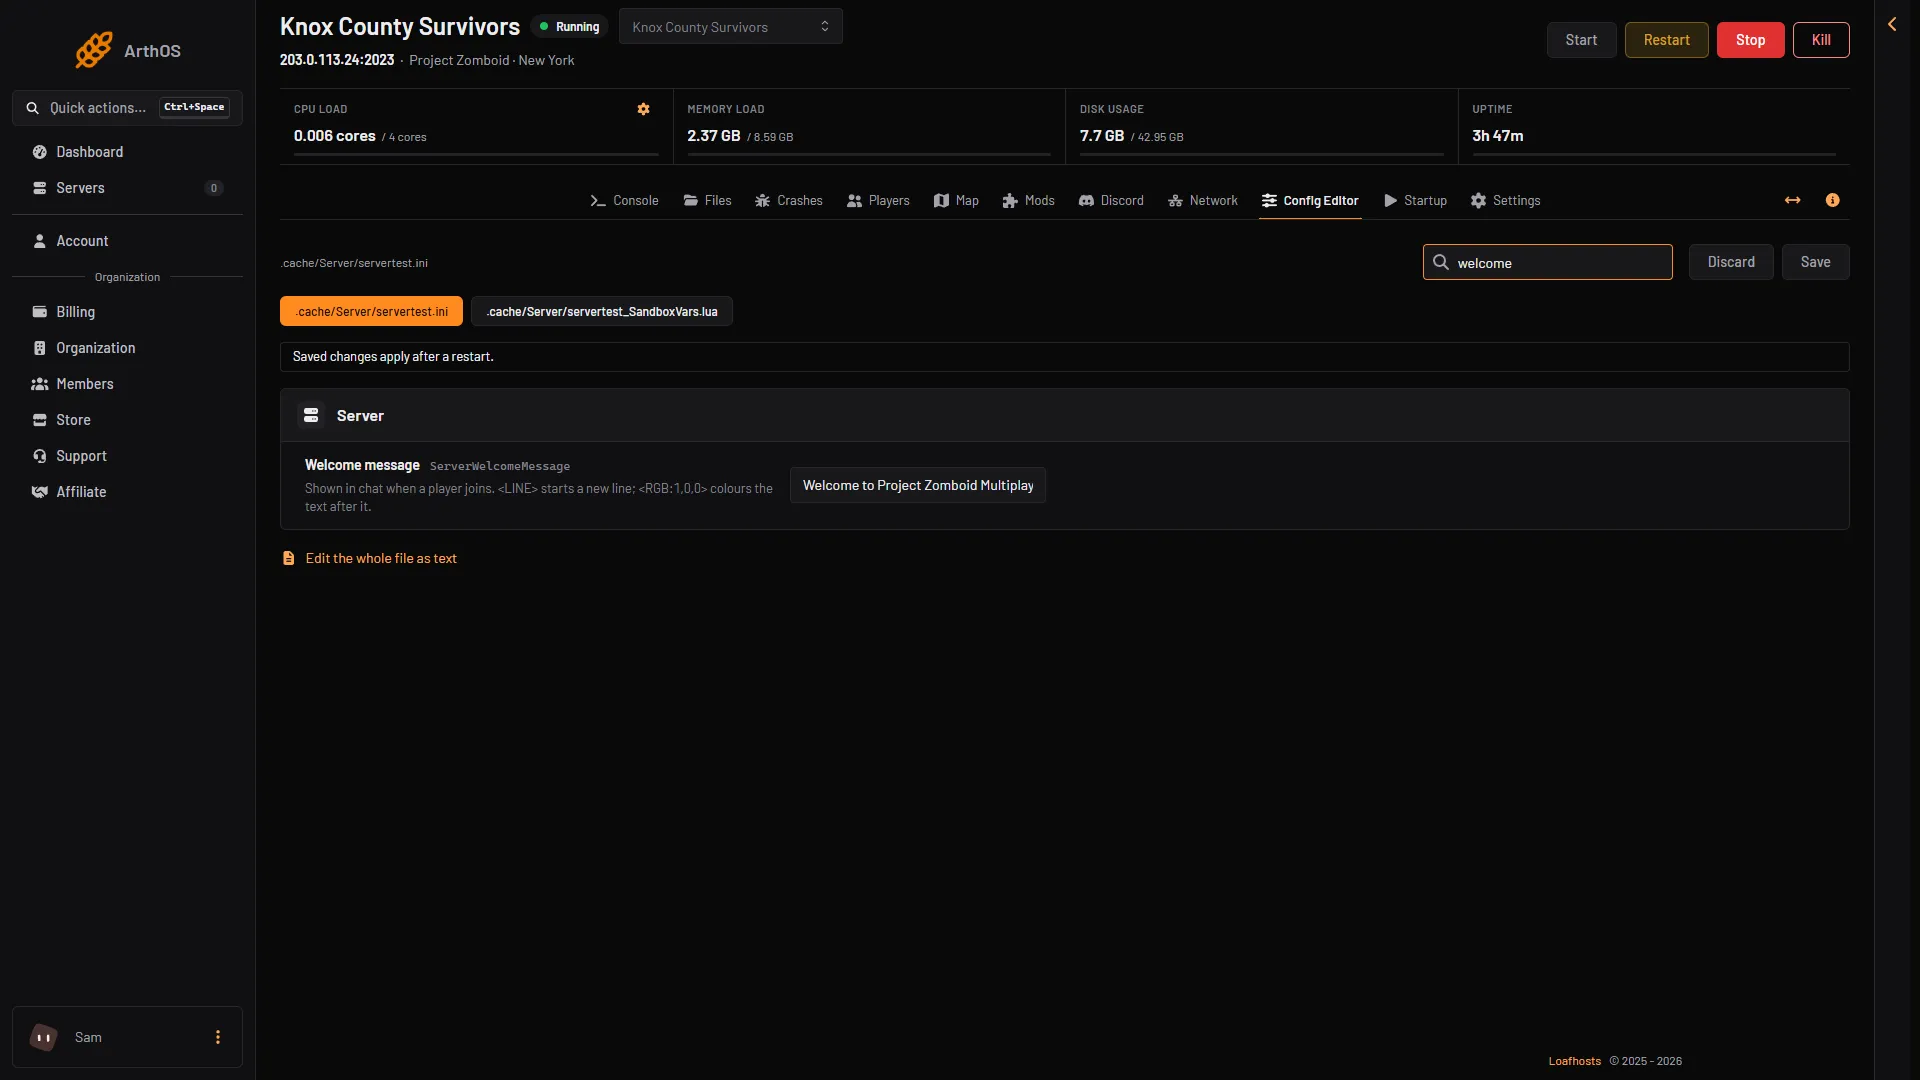Viewport: 1920px width, 1080px height.
Task: Open the Discord tab
Action: pos(1111,200)
